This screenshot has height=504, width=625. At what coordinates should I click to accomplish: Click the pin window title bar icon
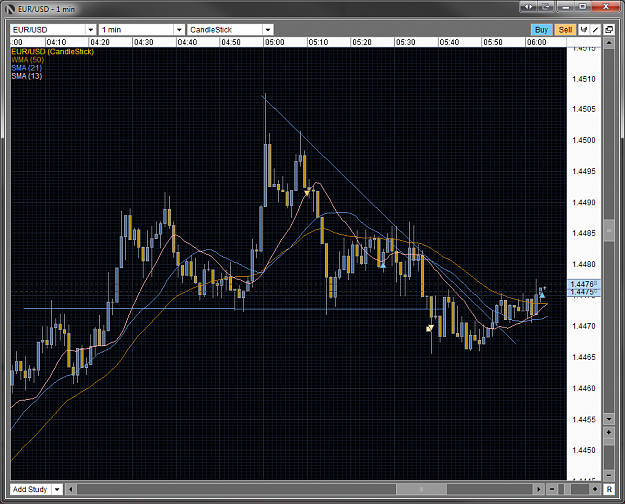(x=546, y=7)
